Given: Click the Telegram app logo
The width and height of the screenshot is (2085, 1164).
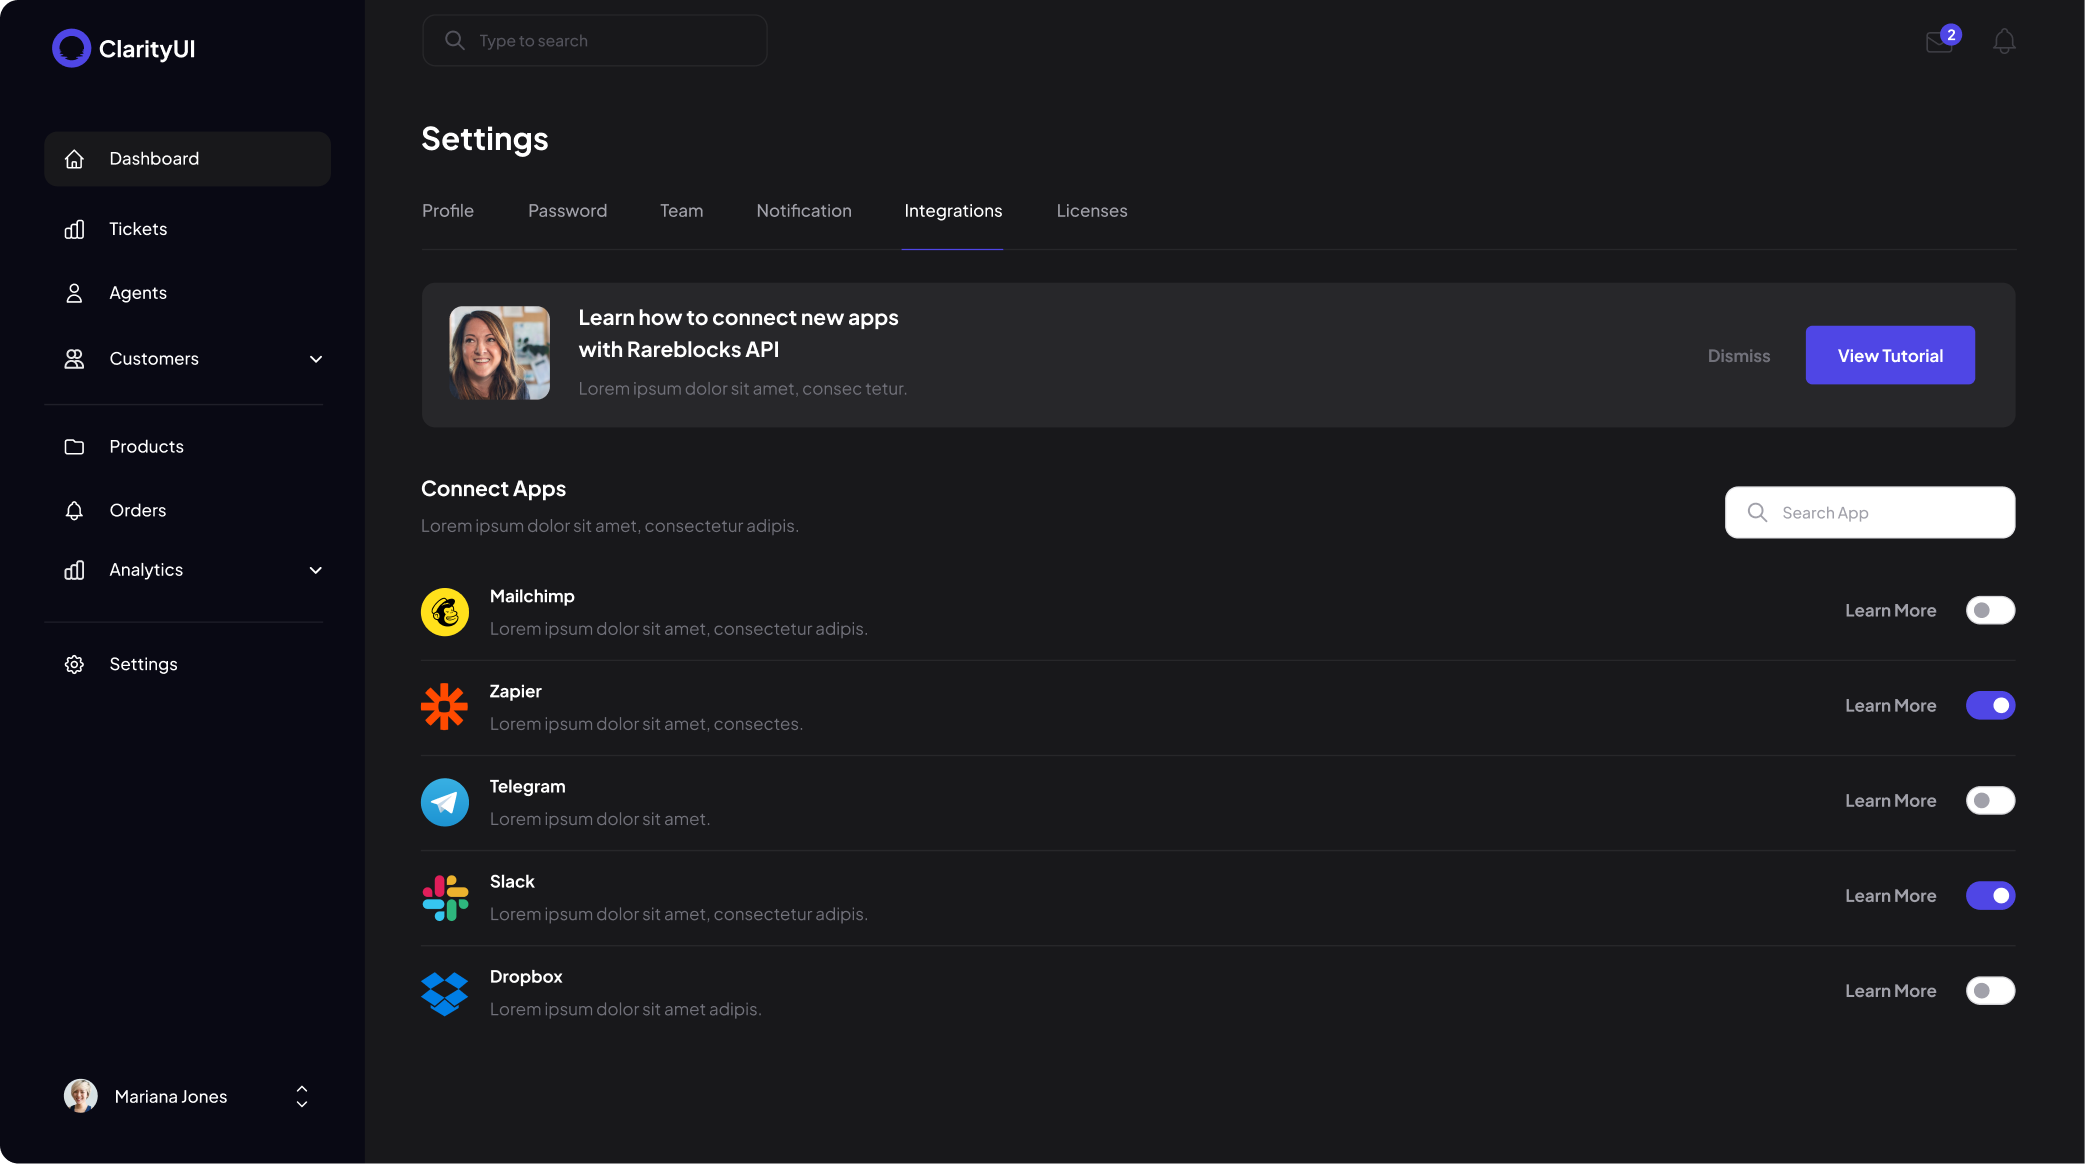Looking at the screenshot, I should pos(445,802).
